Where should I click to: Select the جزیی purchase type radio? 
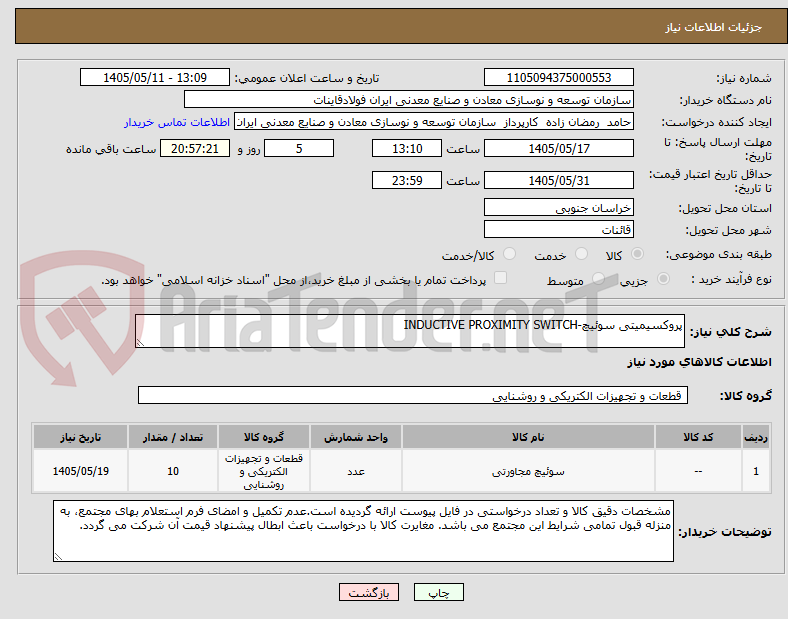pyautogui.click(x=663, y=278)
